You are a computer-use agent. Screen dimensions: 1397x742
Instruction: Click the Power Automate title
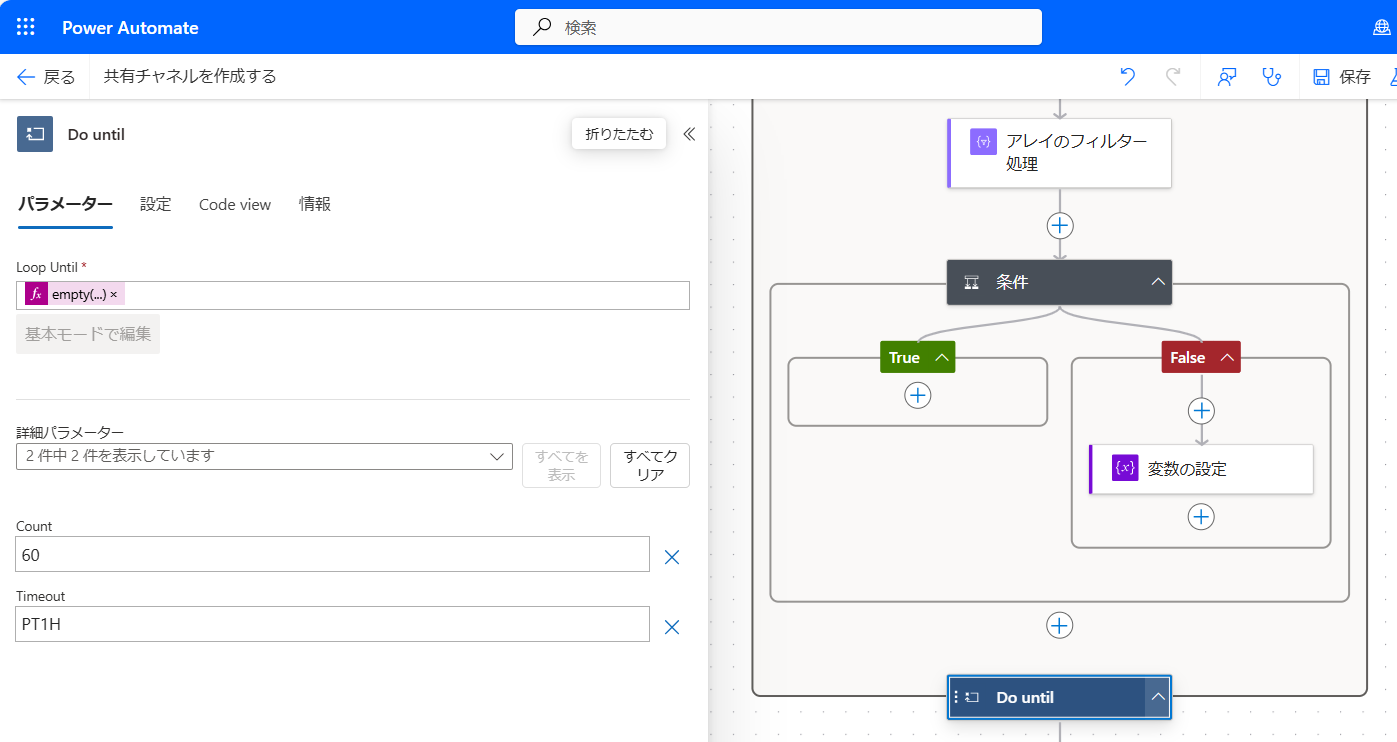[x=130, y=28]
